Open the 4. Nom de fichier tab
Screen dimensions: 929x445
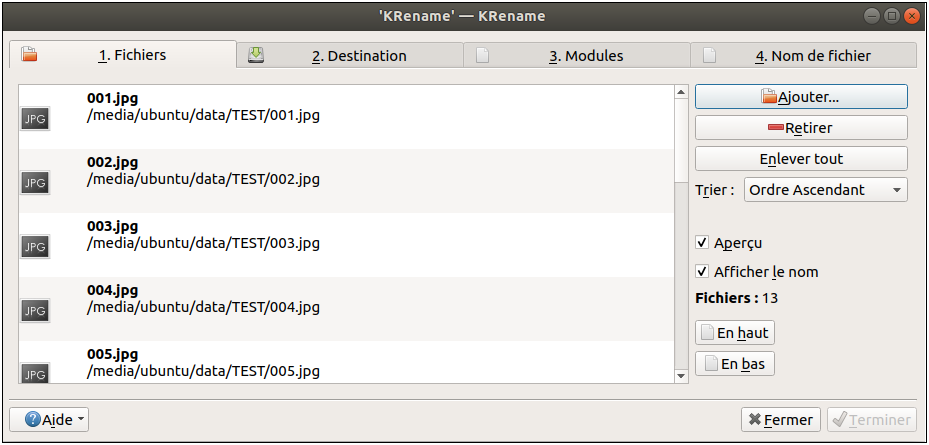tap(803, 55)
